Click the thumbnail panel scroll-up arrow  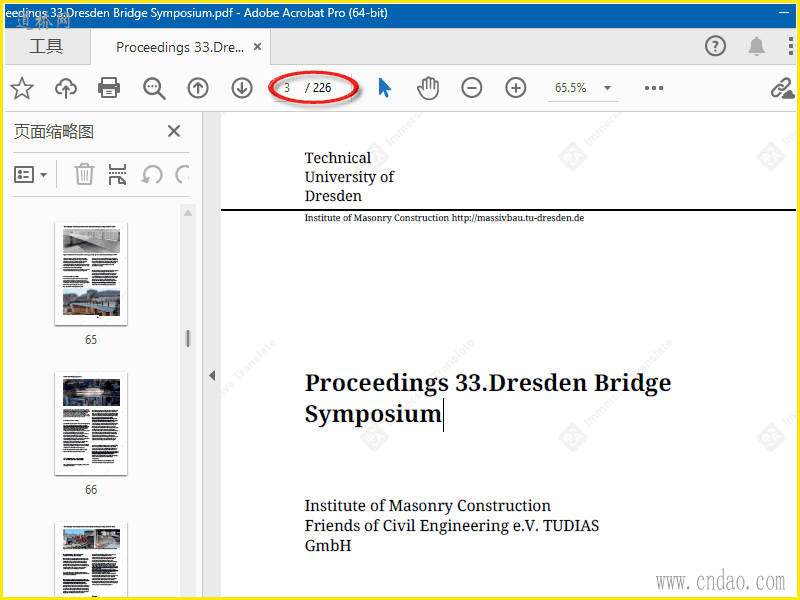[188, 213]
